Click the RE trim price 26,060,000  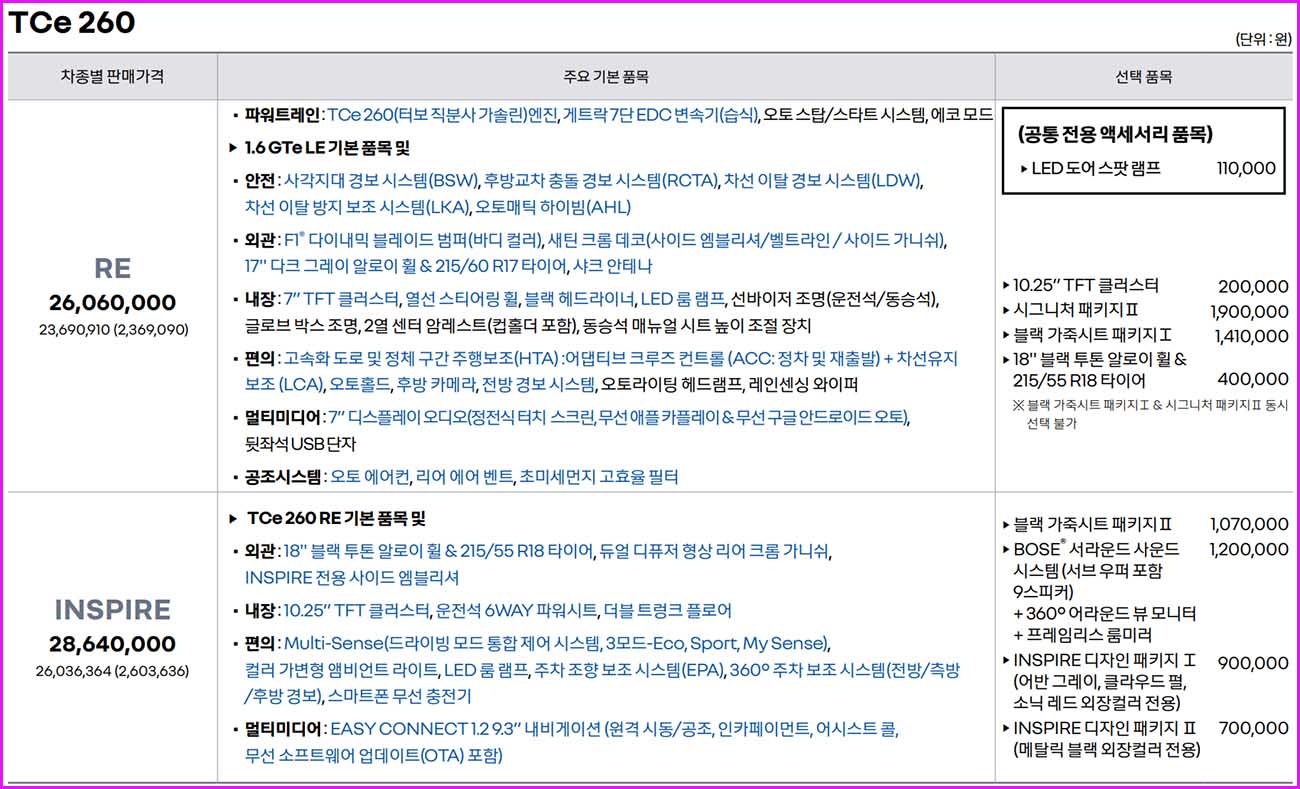click(x=113, y=302)
